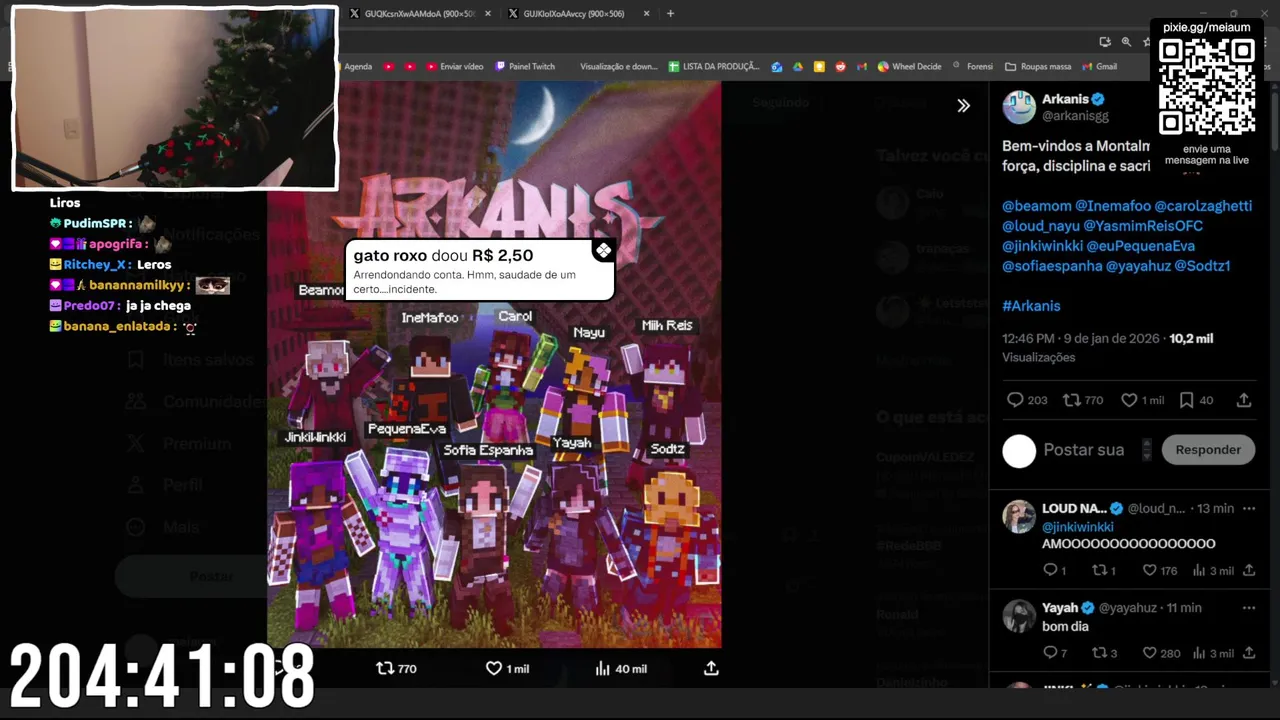Viewport: 1280px width, 720px height.
Task: Open more options on Yayah reply
Action: (x=1248, y=607)
